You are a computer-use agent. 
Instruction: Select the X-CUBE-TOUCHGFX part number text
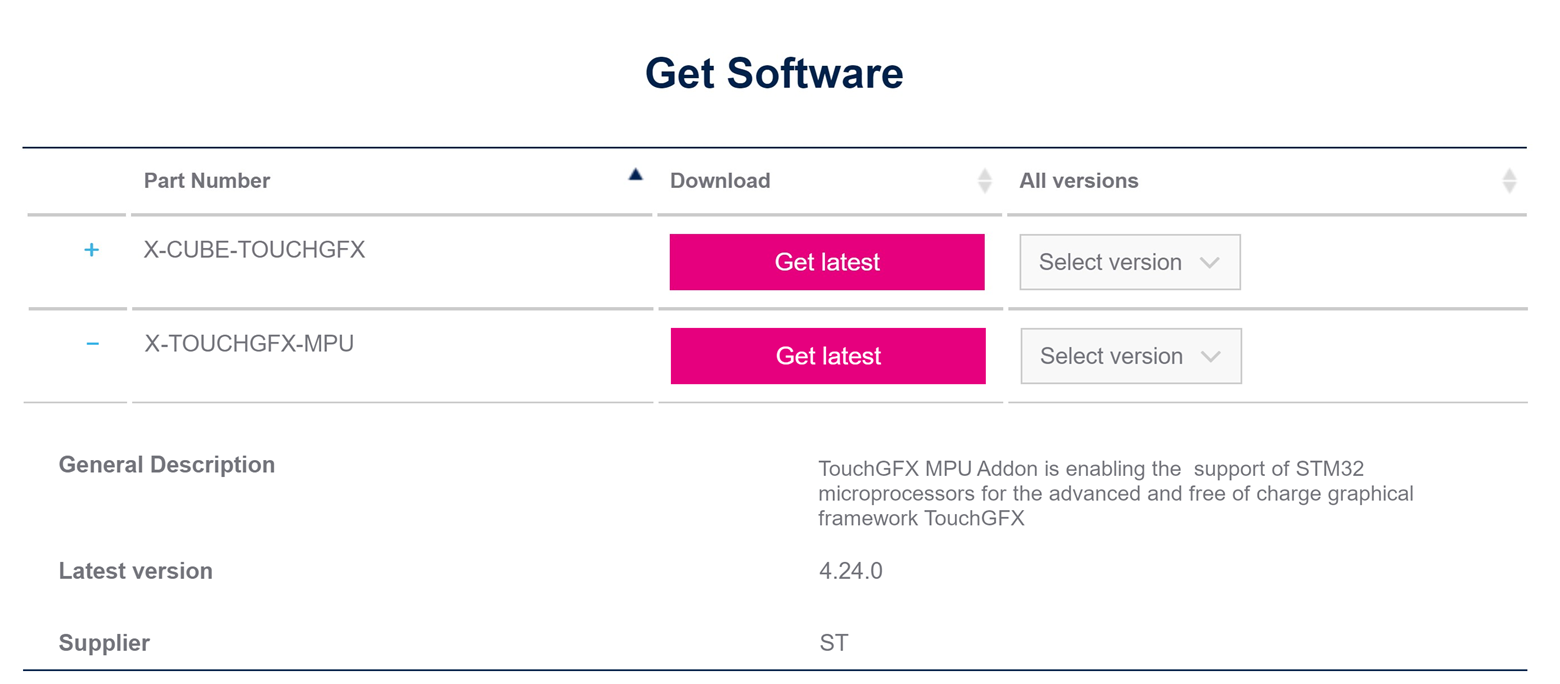[x=255, y=250]
